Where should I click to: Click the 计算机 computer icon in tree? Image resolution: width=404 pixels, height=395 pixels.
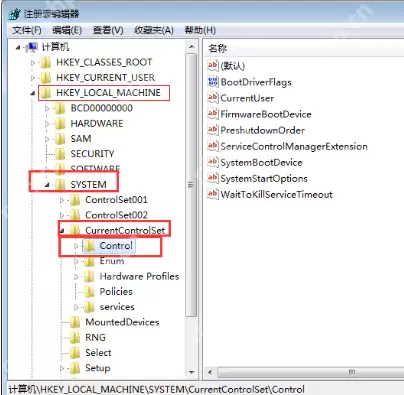(x=32, y=47)
